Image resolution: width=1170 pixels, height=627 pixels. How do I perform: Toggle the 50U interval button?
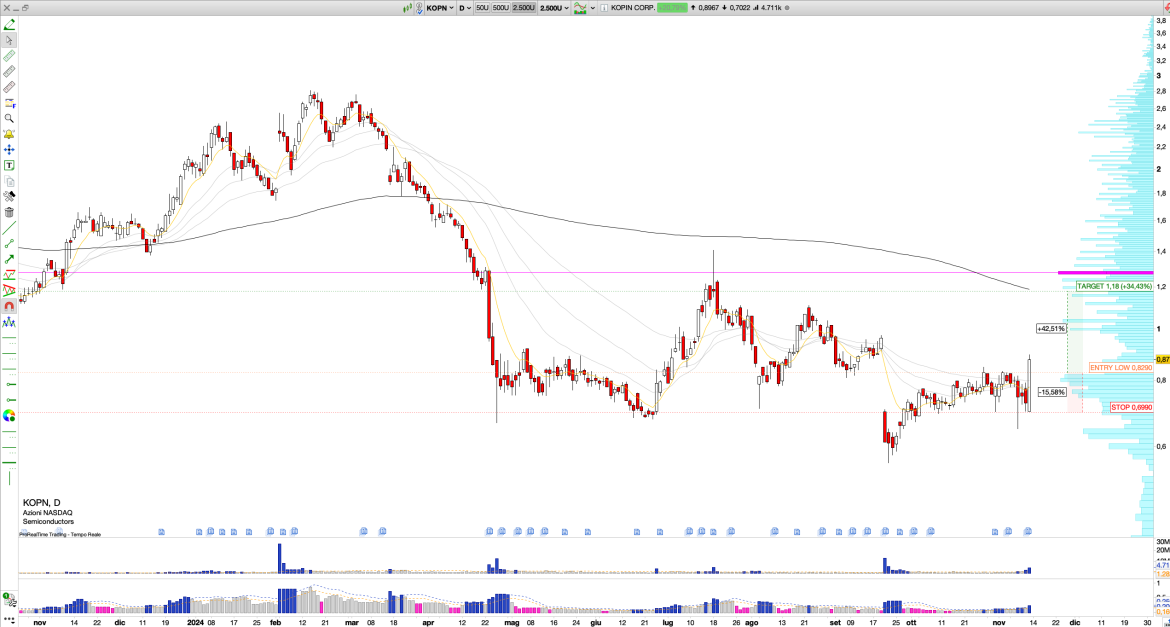[481, 8]
